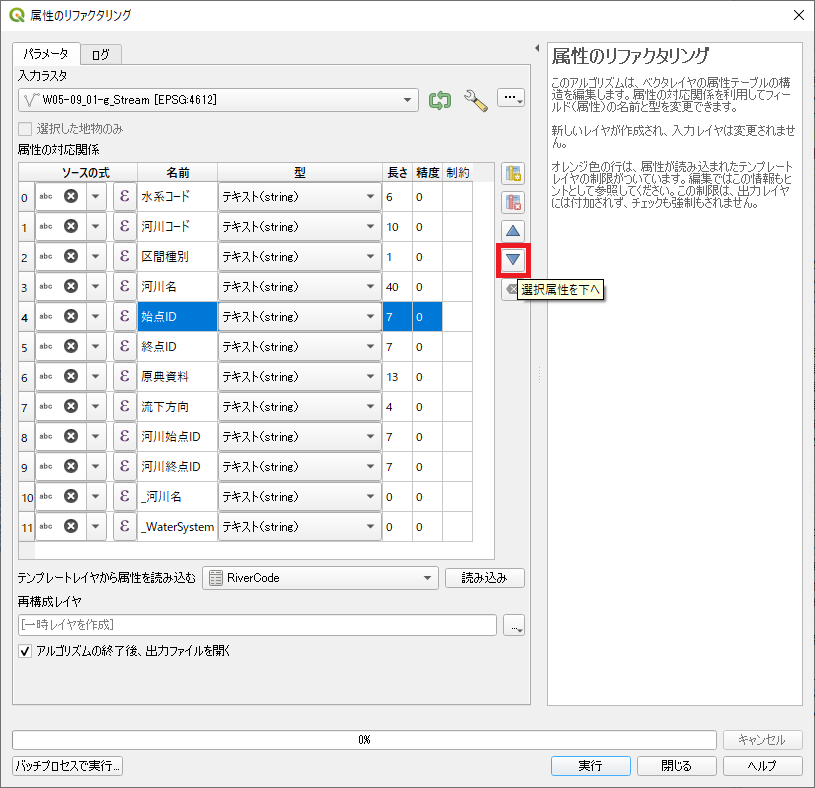The width and height of the screenshot is (815, 788).
Task: Move selected field down with arrow
Action: tap(513, 260)
